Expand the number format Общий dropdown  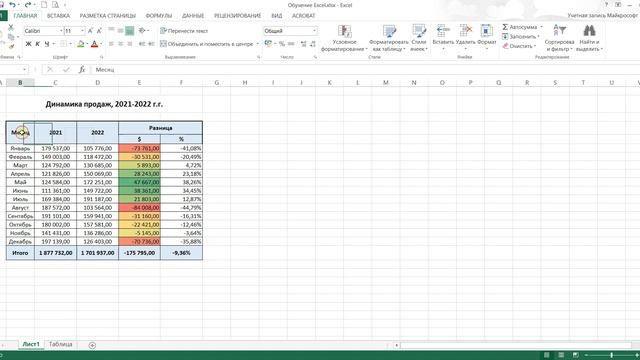pyautogui.click(x=314, y=31)
